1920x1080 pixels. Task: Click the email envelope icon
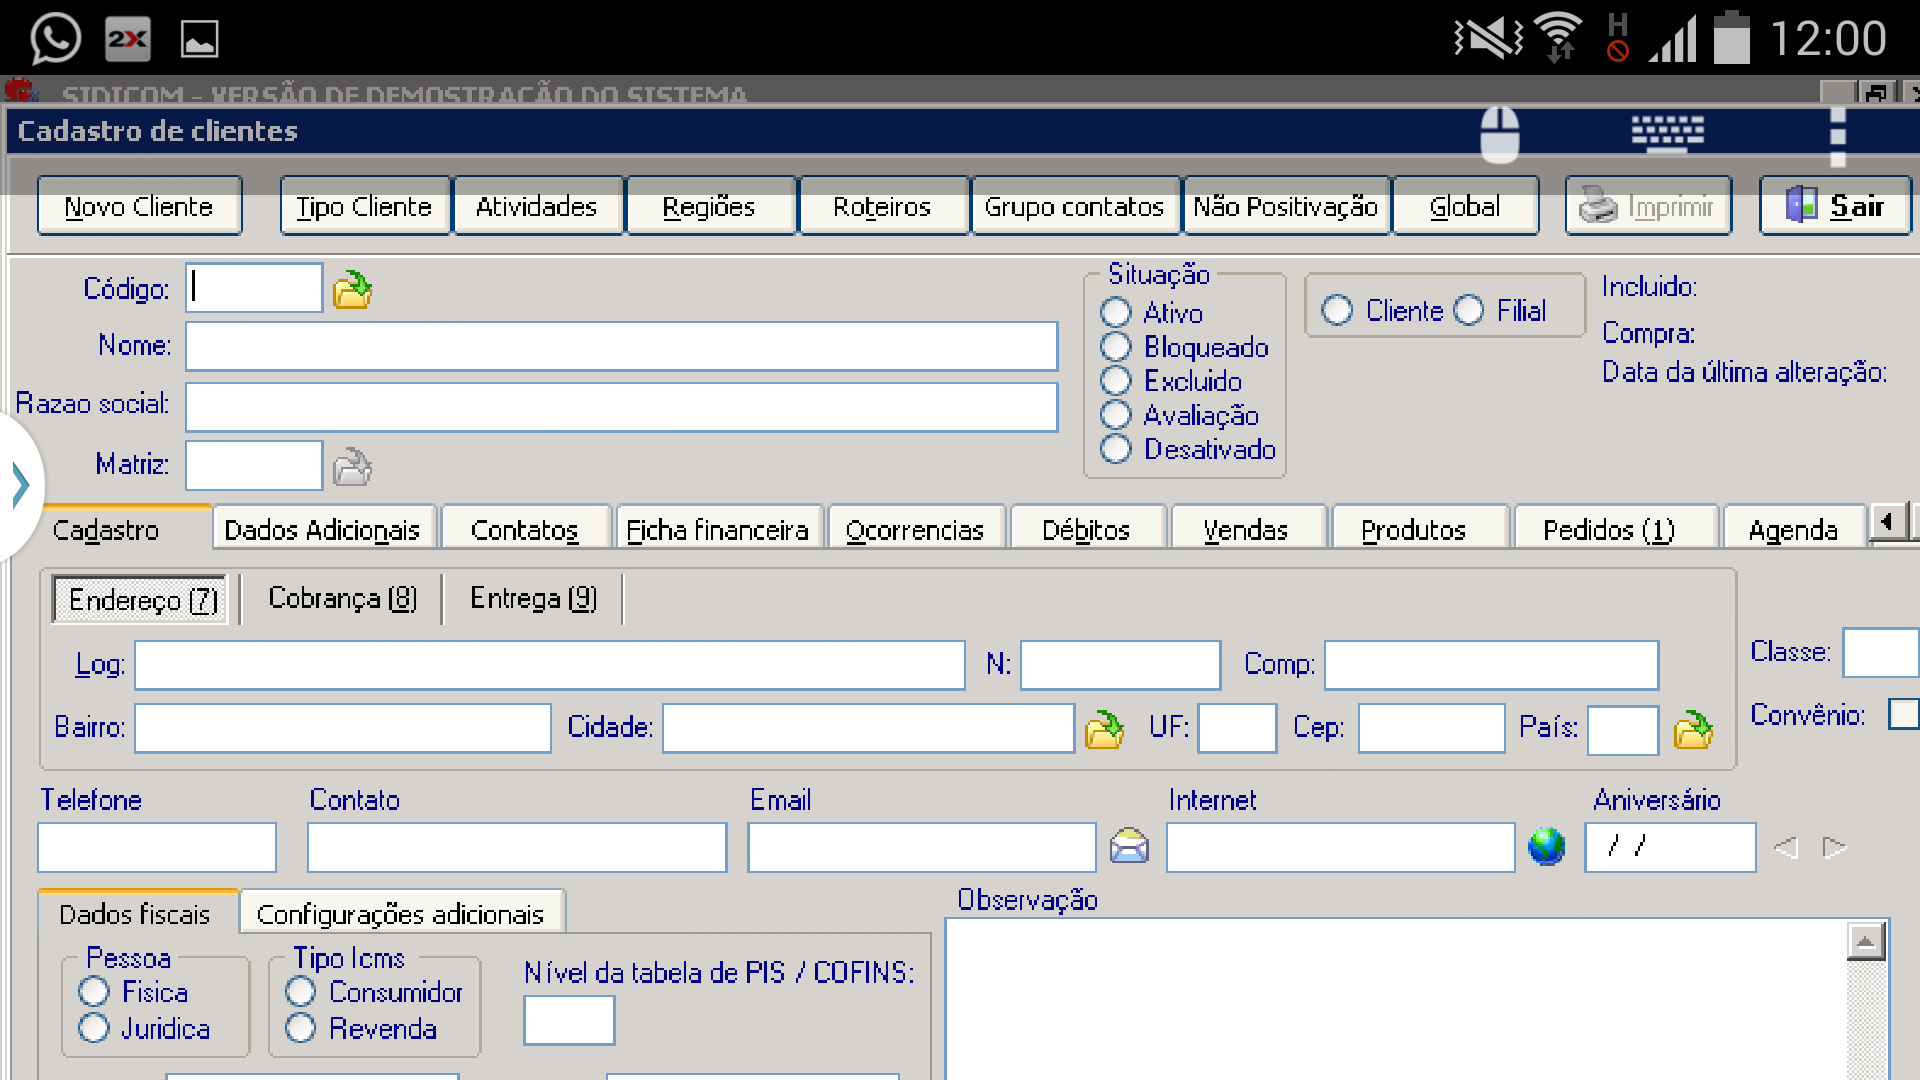1129,847
